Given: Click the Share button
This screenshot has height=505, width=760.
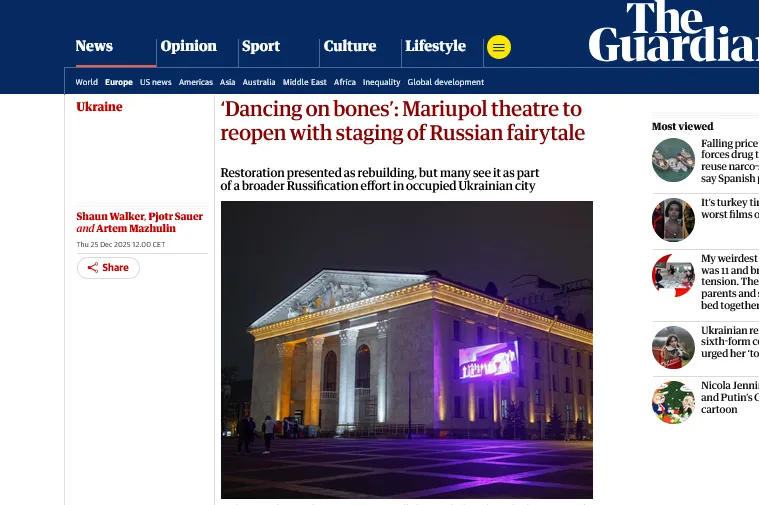Looking at the screenshot, I should pyautogui.click(x=108, y=268).
